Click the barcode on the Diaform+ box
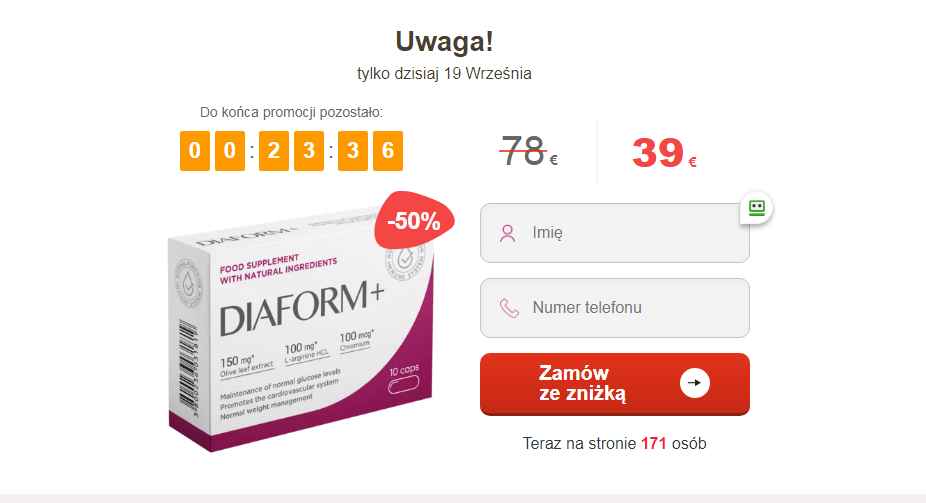 188,369
